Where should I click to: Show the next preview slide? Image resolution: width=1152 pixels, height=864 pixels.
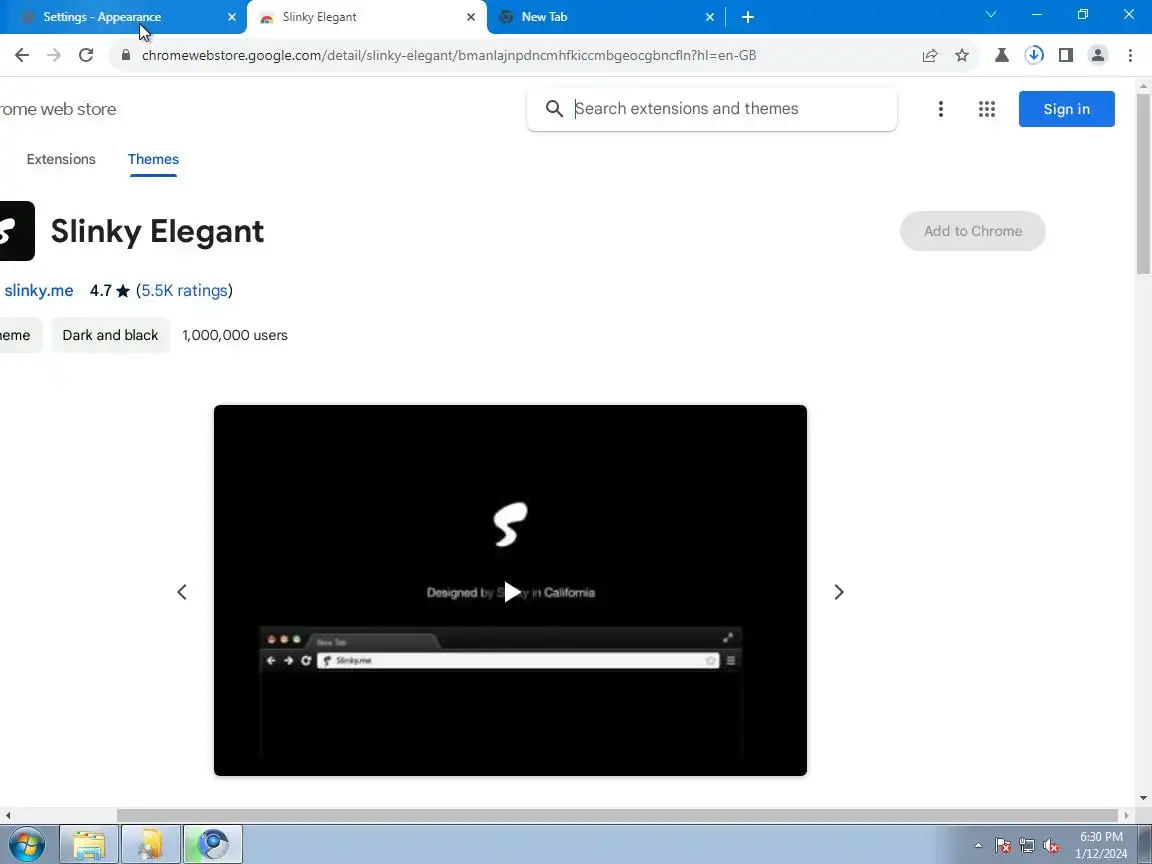tap(838, 591)
